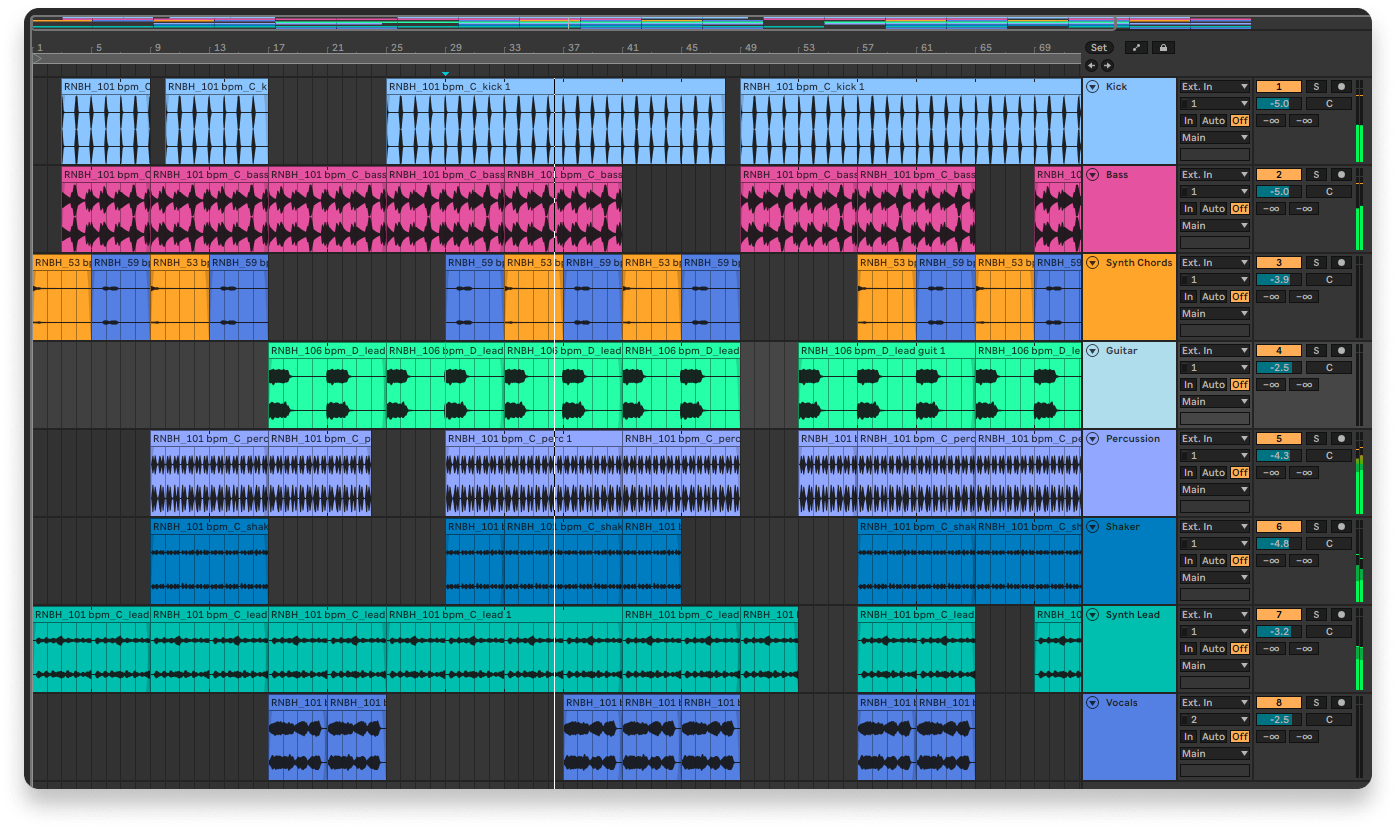Arm the Vocals track for recording

pos(1341,704)
